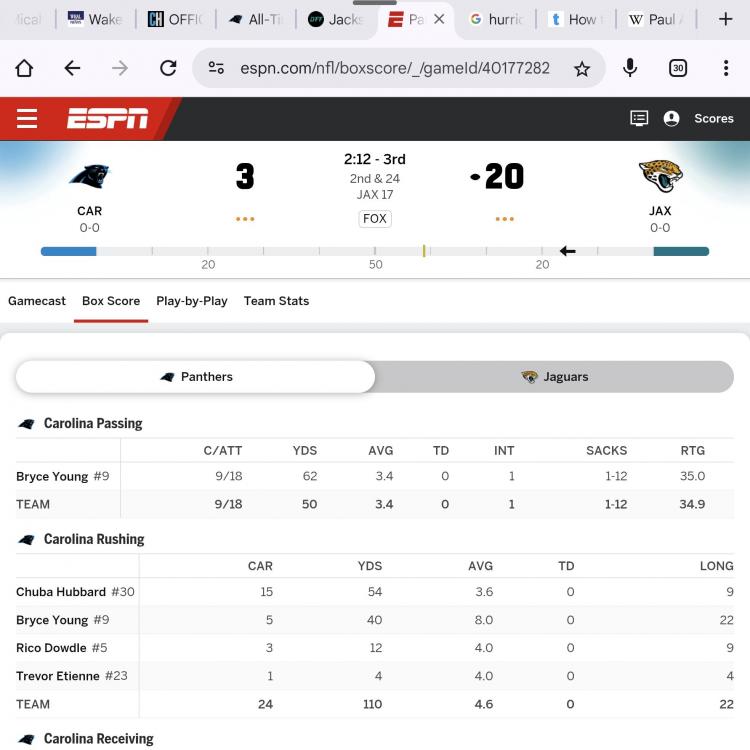Expand Jacksonville scoring dots under score 20
The image size is (750, 750).
click(x=504, y=219)
